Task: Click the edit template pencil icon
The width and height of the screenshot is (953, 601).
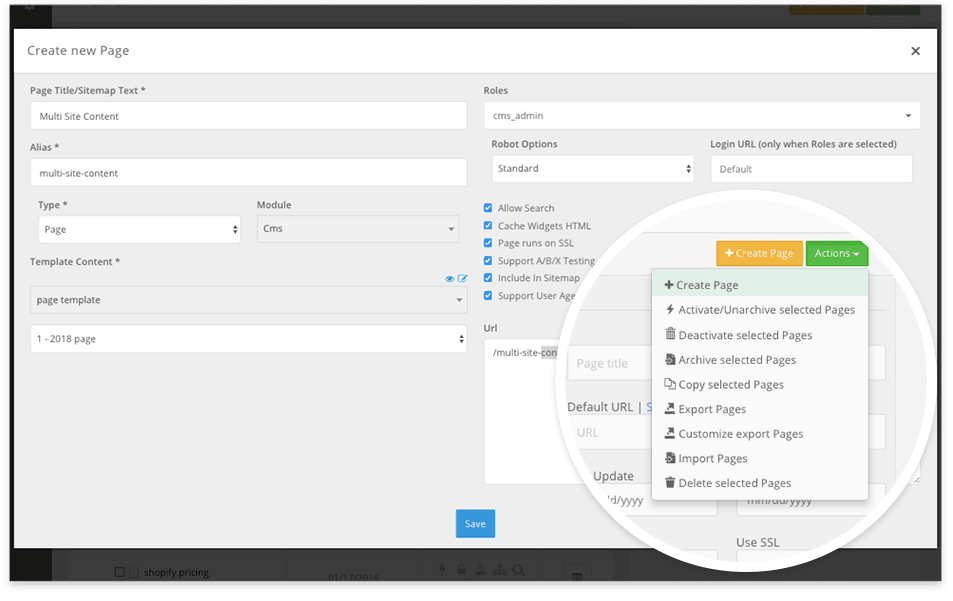Action: pyautogui.click(x=462, y=279)
